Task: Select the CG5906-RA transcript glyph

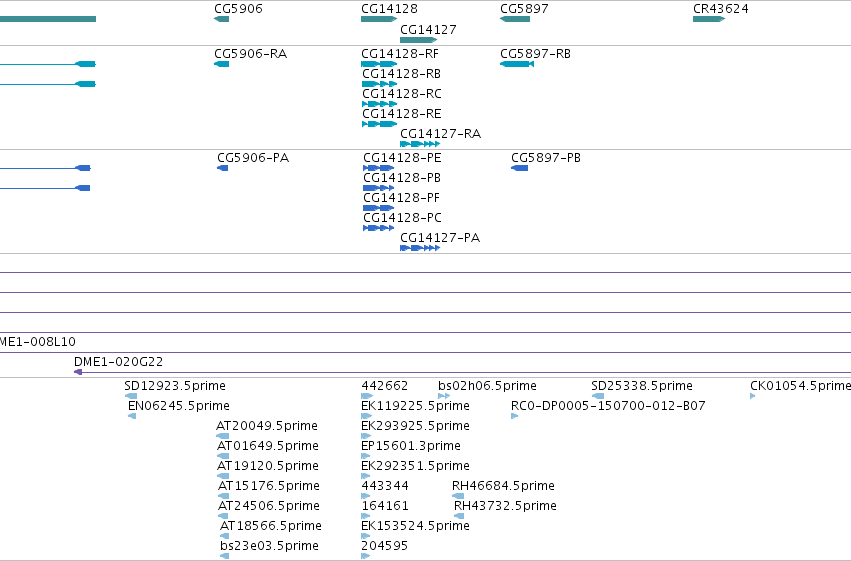Action: click(x=221, y=64)
